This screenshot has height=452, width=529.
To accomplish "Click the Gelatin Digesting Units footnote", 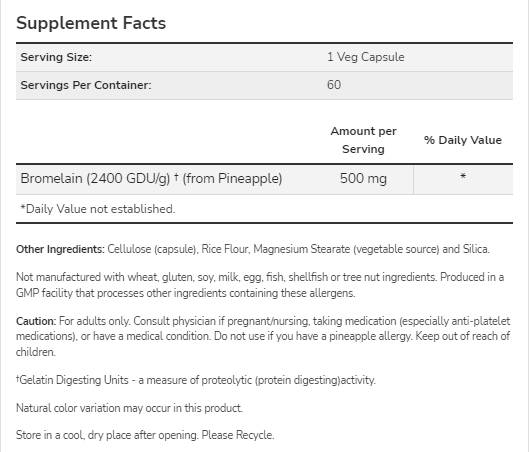I will [x=196, y=380].
